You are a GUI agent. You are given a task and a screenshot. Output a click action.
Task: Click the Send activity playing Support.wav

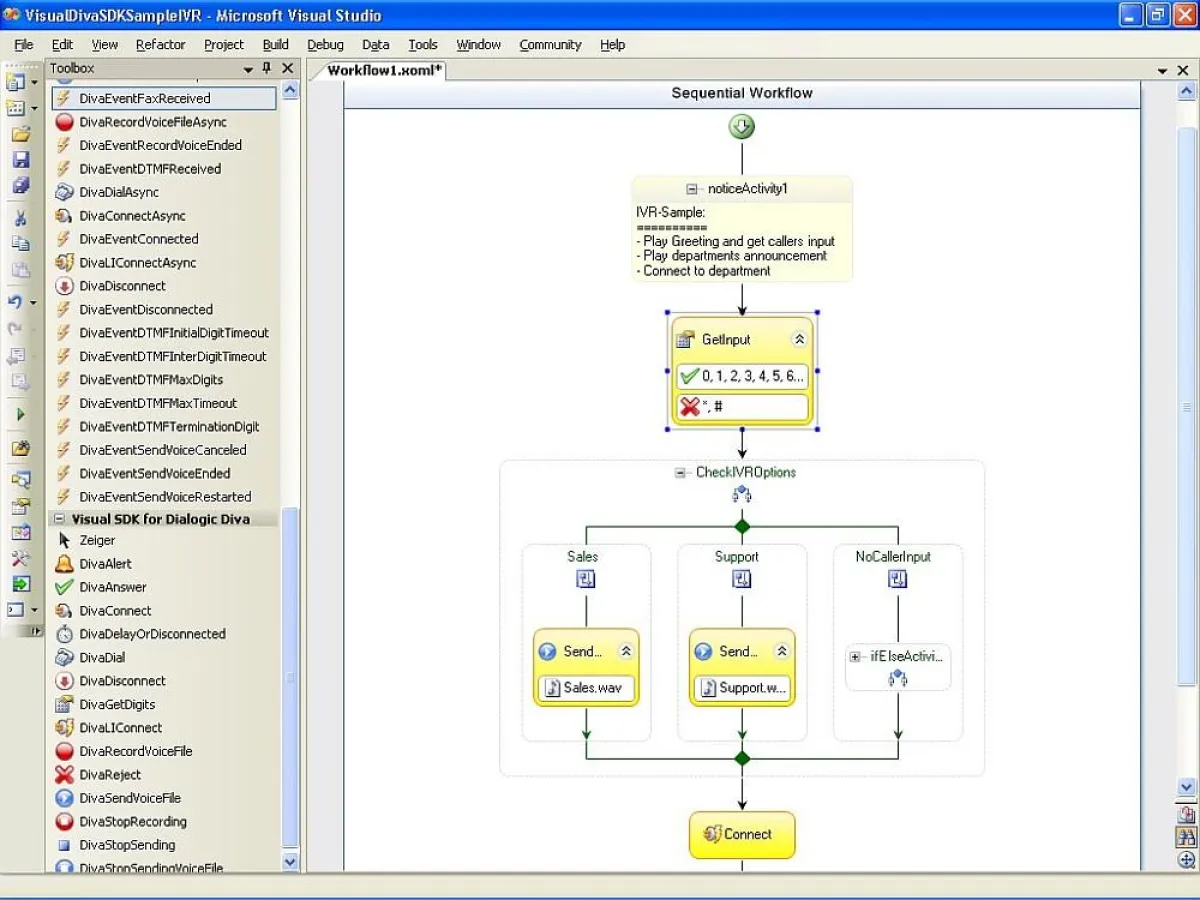point(735,651)
